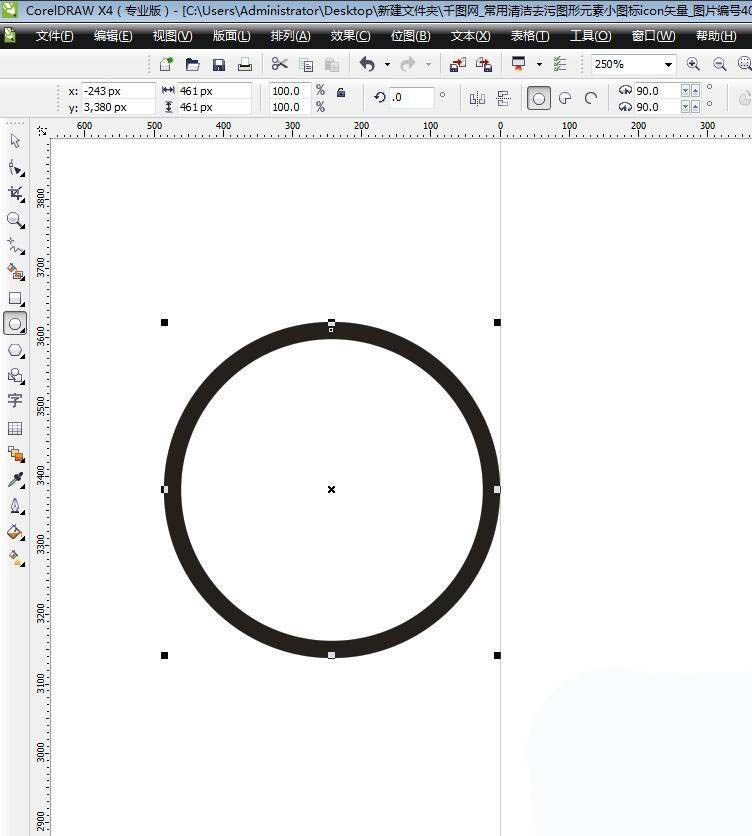Select the Crop tool
Viewport: 752px width, 836px height.
15,193
